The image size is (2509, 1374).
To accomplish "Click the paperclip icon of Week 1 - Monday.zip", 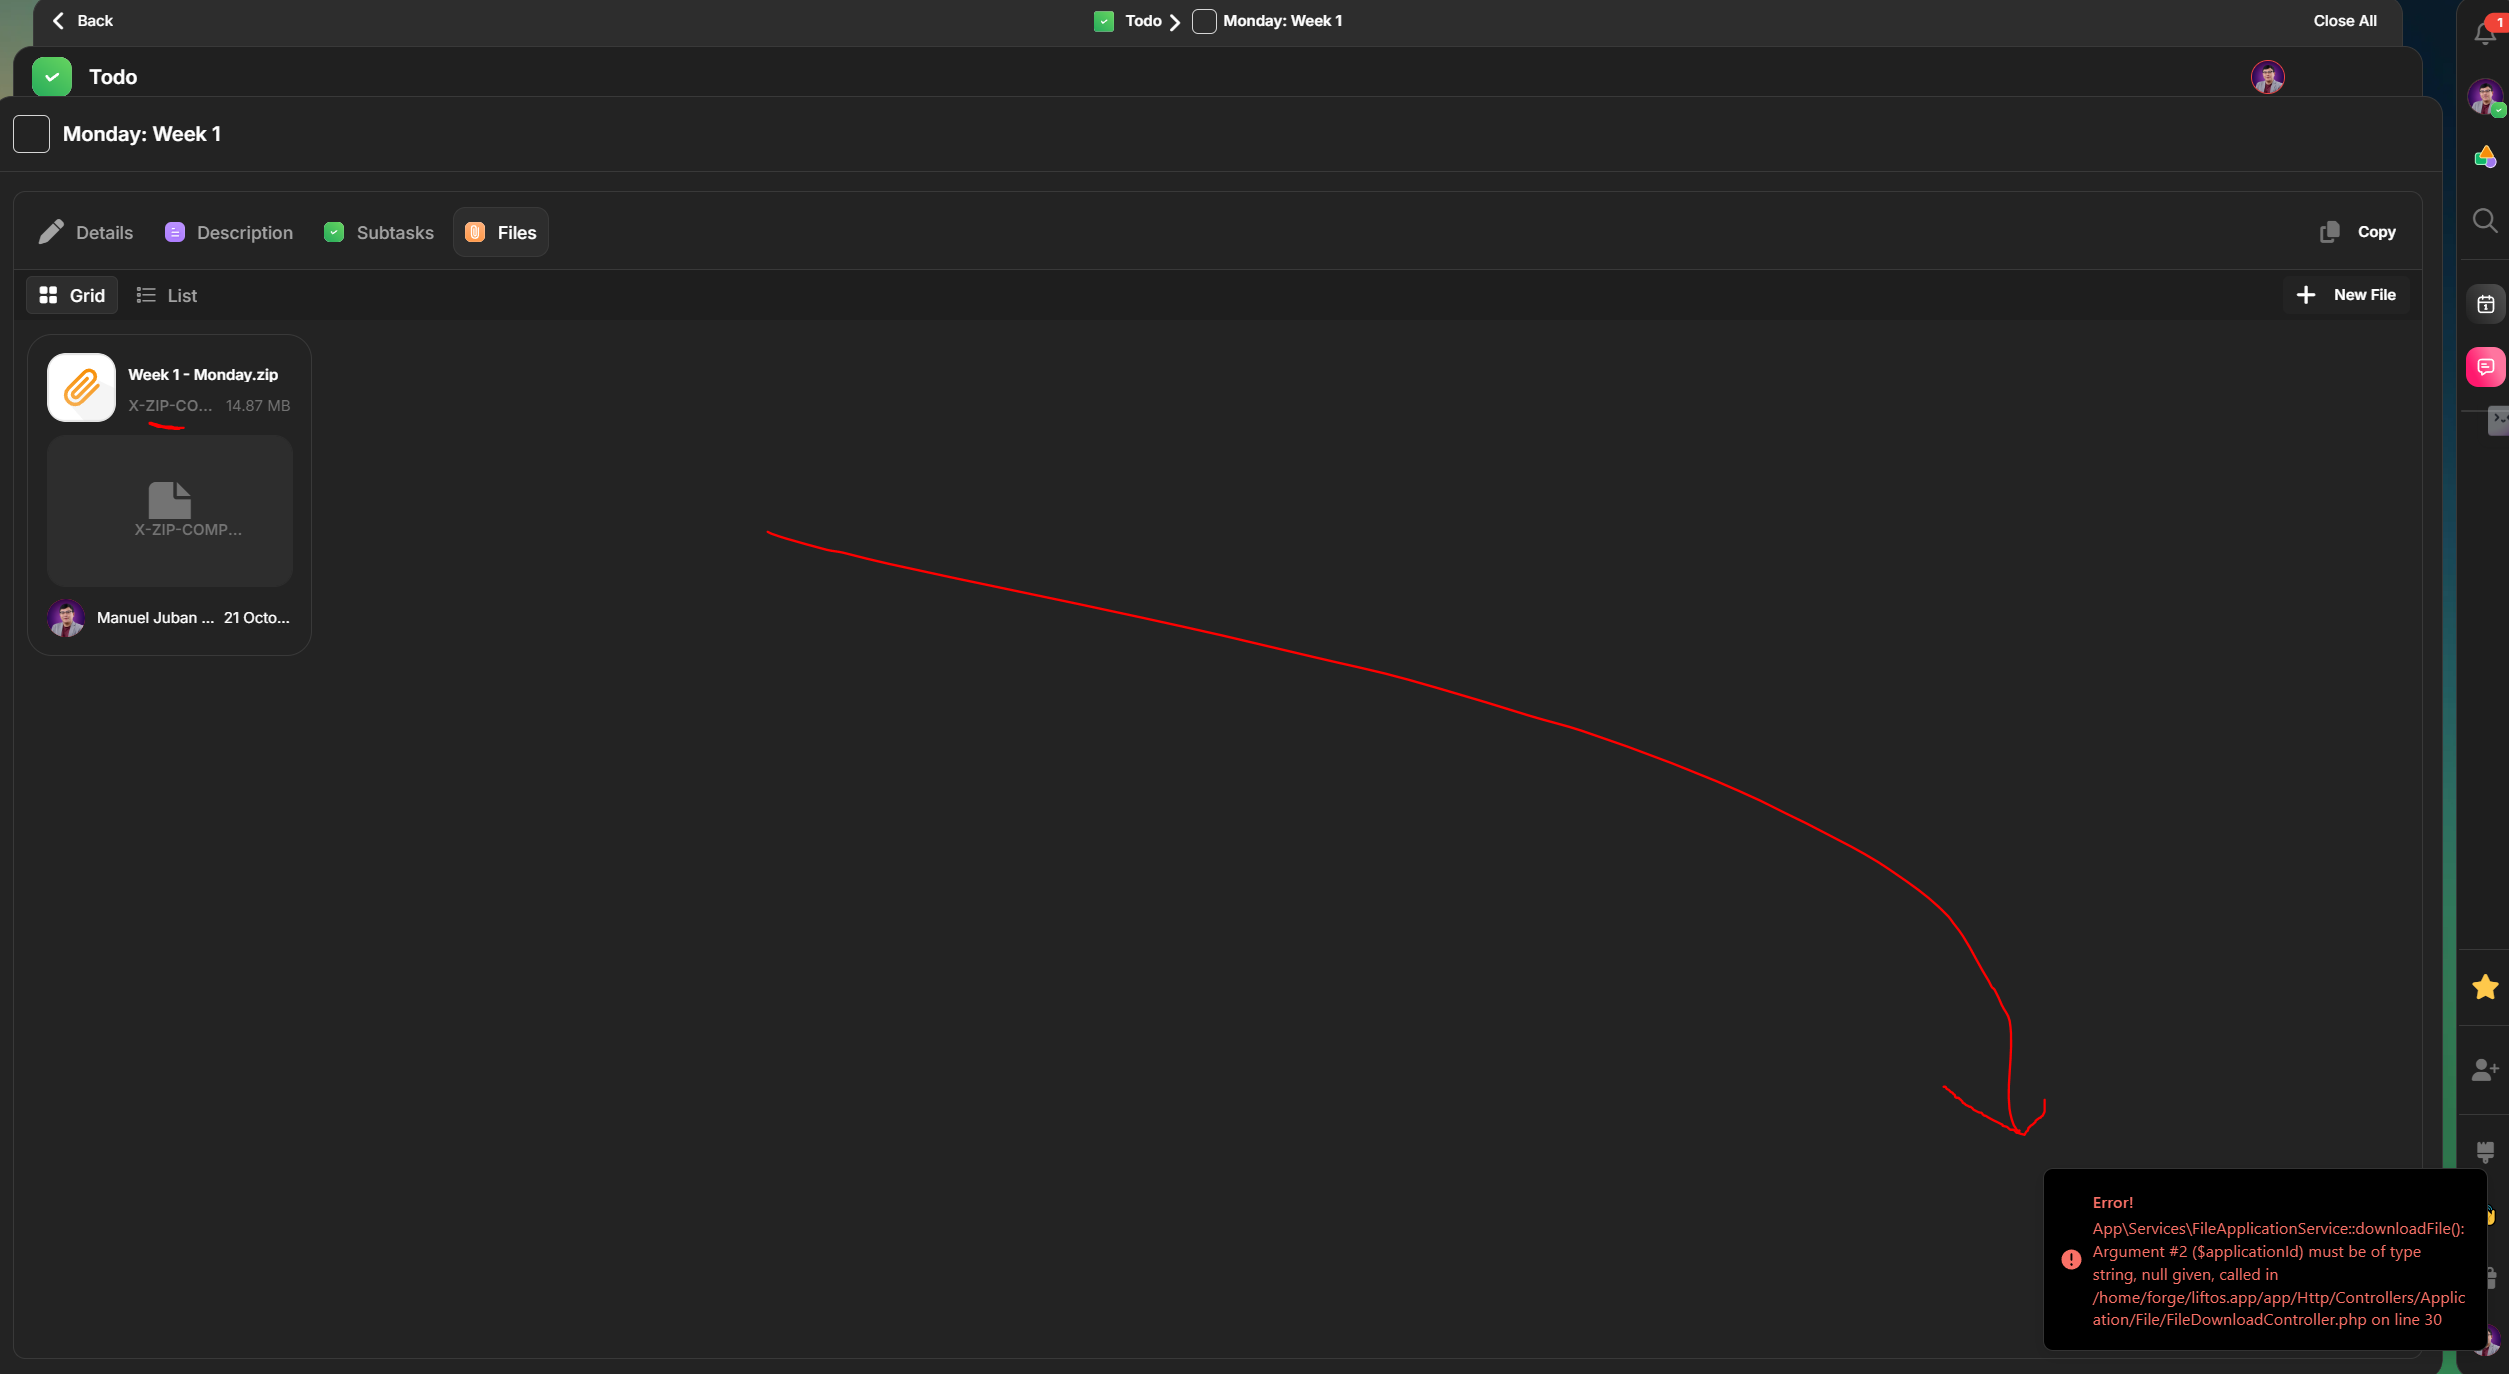I will [82, 387].
